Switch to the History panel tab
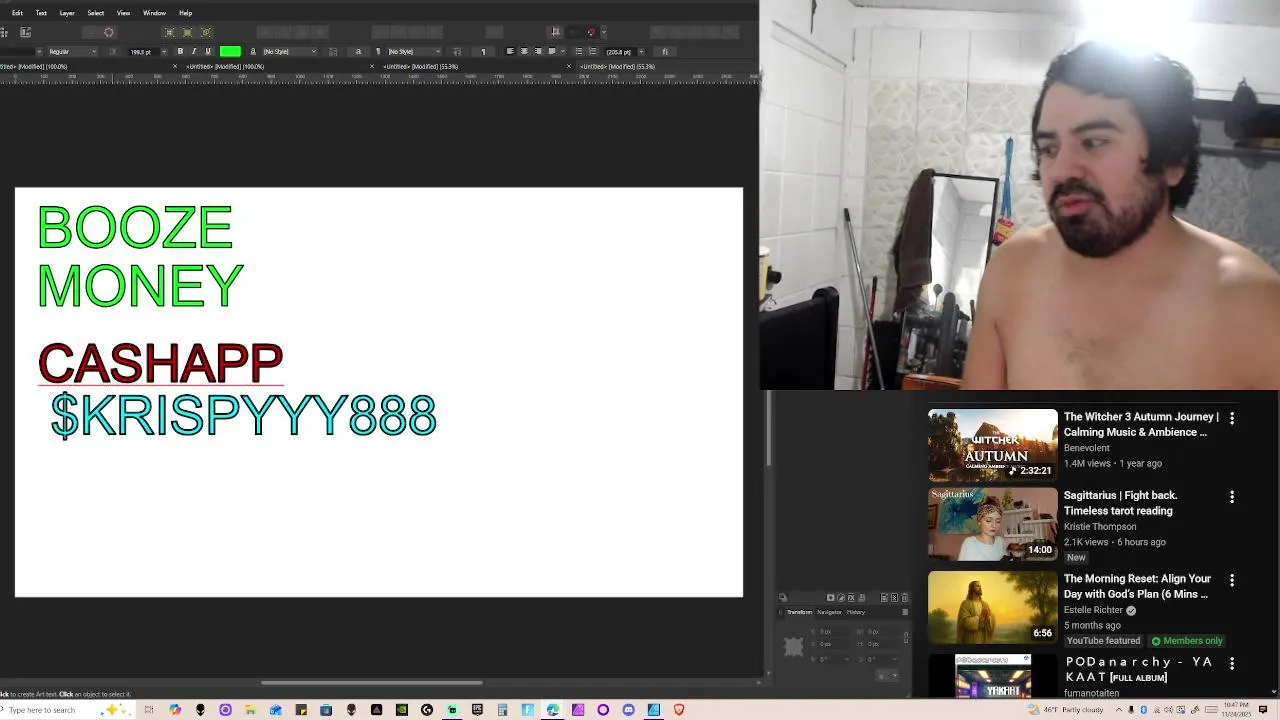Viewport: 1280px width, 720px height. pyautogui.click(x=856, y=612)
